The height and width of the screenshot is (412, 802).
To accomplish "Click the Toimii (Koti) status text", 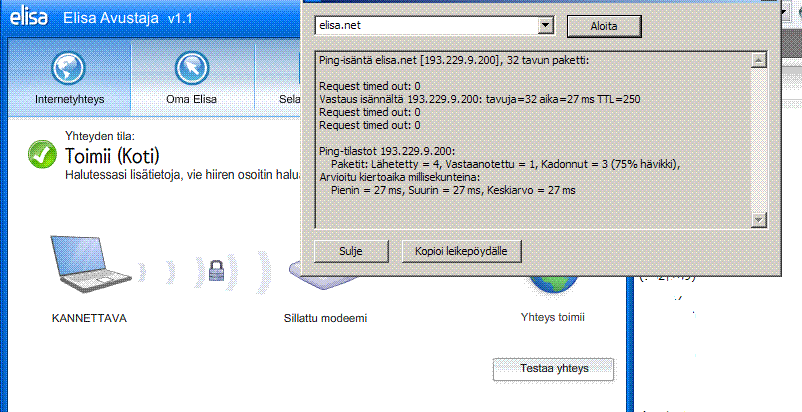I will 113,155.
